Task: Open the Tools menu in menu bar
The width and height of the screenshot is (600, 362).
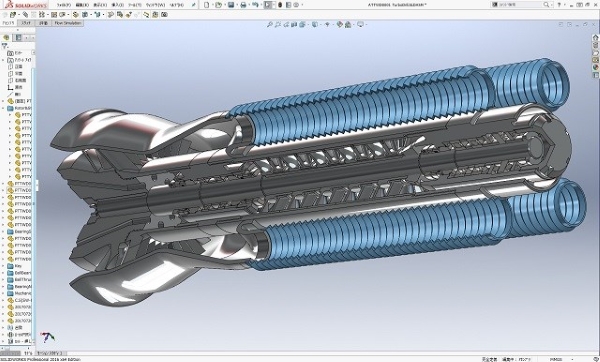Action: (134, 5)
